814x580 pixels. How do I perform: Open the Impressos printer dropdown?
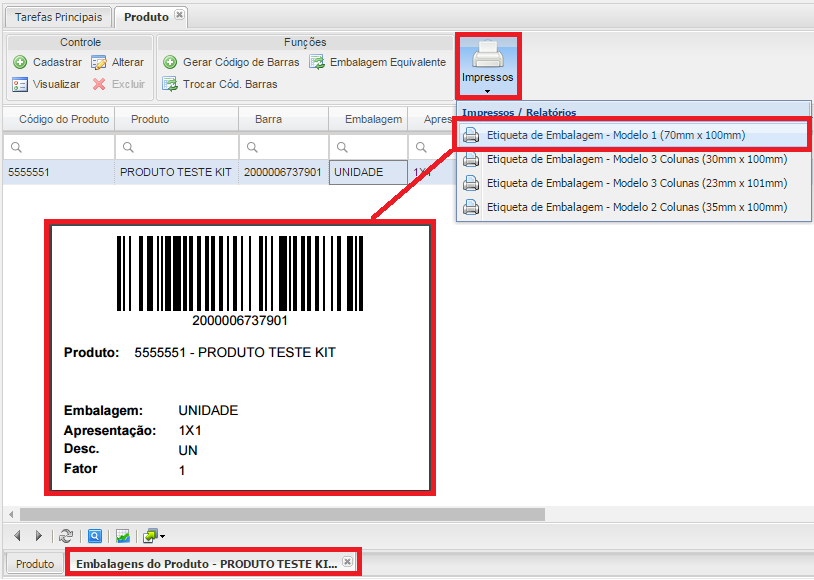point(487,66)
